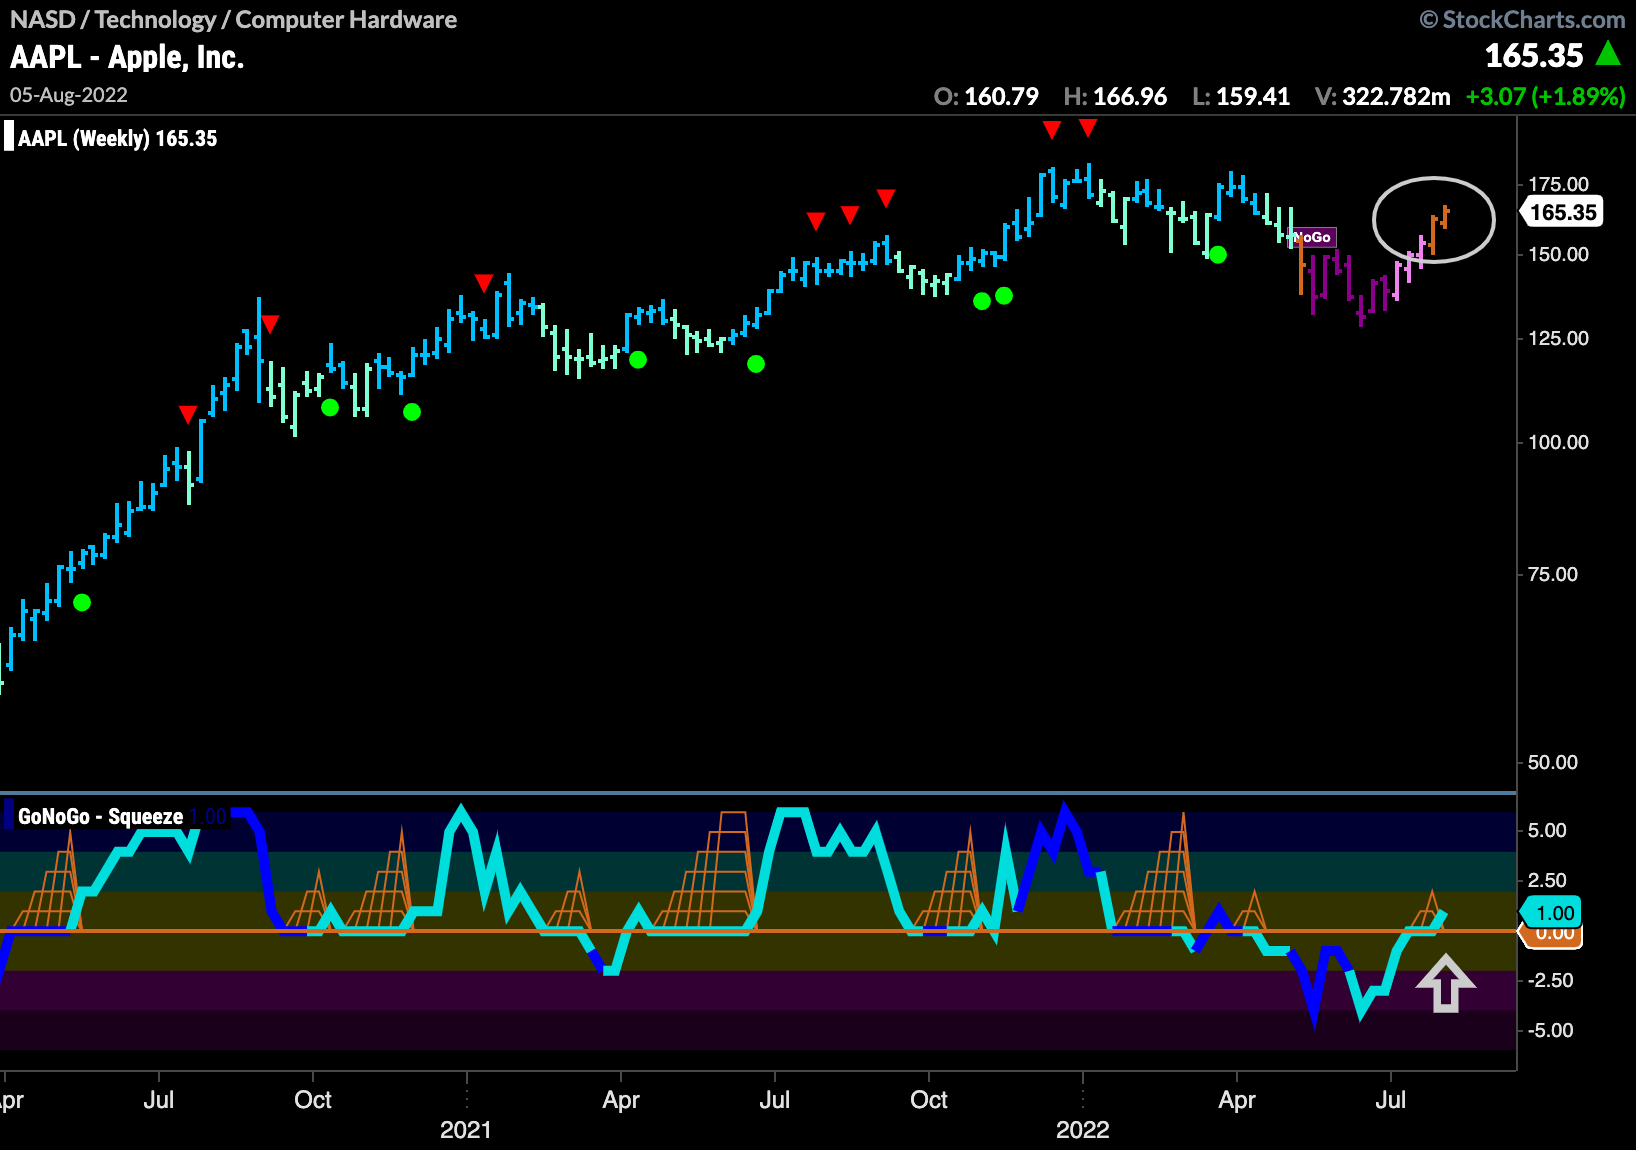Click the rightmost red triangle above the chart peak

[x=1088, y=127]
